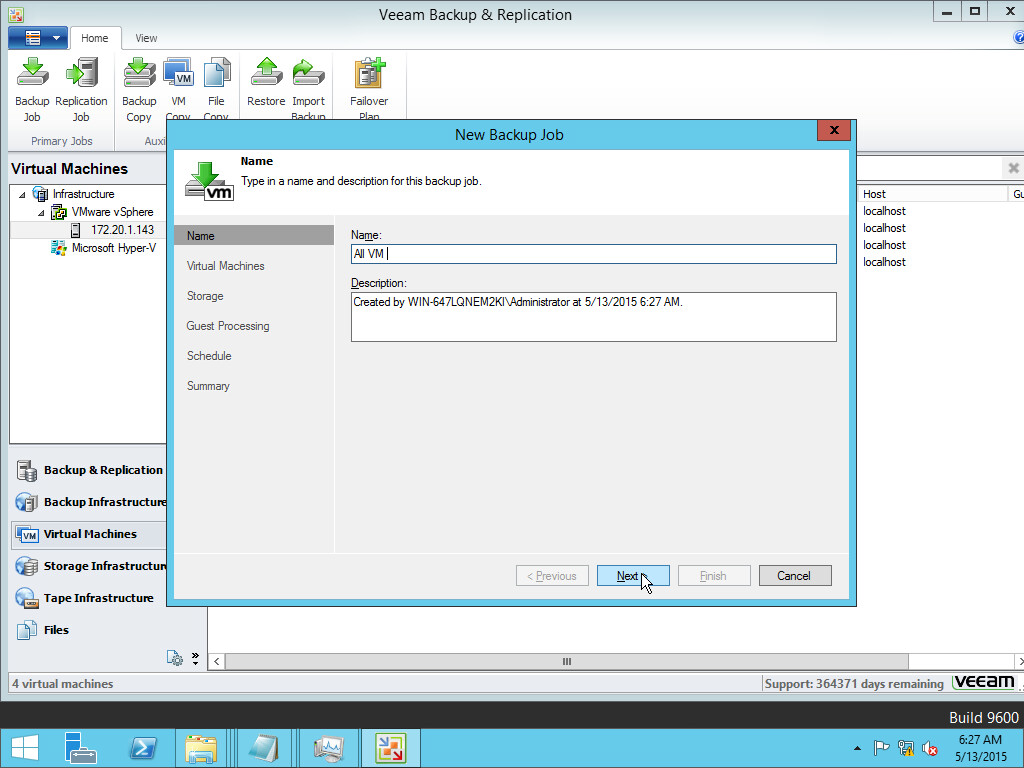Select host 172.20.1.143 in the tree
This screenshot has height=768, width=1024.
click(123, 230)
